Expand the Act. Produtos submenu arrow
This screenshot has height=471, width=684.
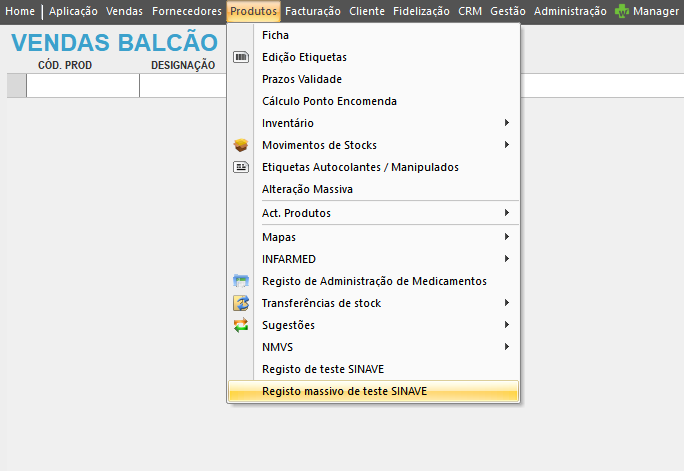[x=507, y=213]
